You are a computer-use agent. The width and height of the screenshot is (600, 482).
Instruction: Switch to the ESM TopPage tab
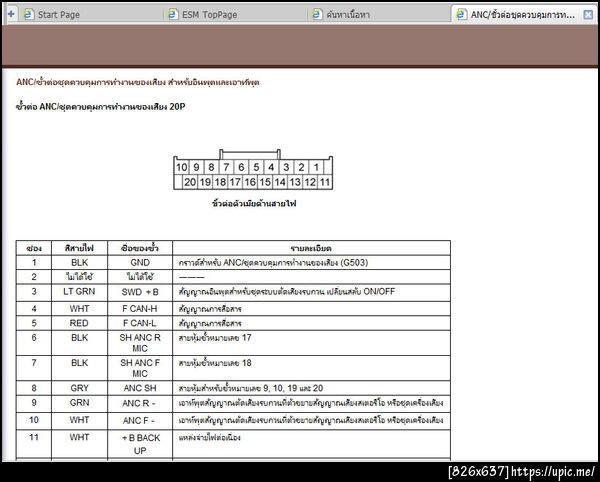[x=234, y=15]
